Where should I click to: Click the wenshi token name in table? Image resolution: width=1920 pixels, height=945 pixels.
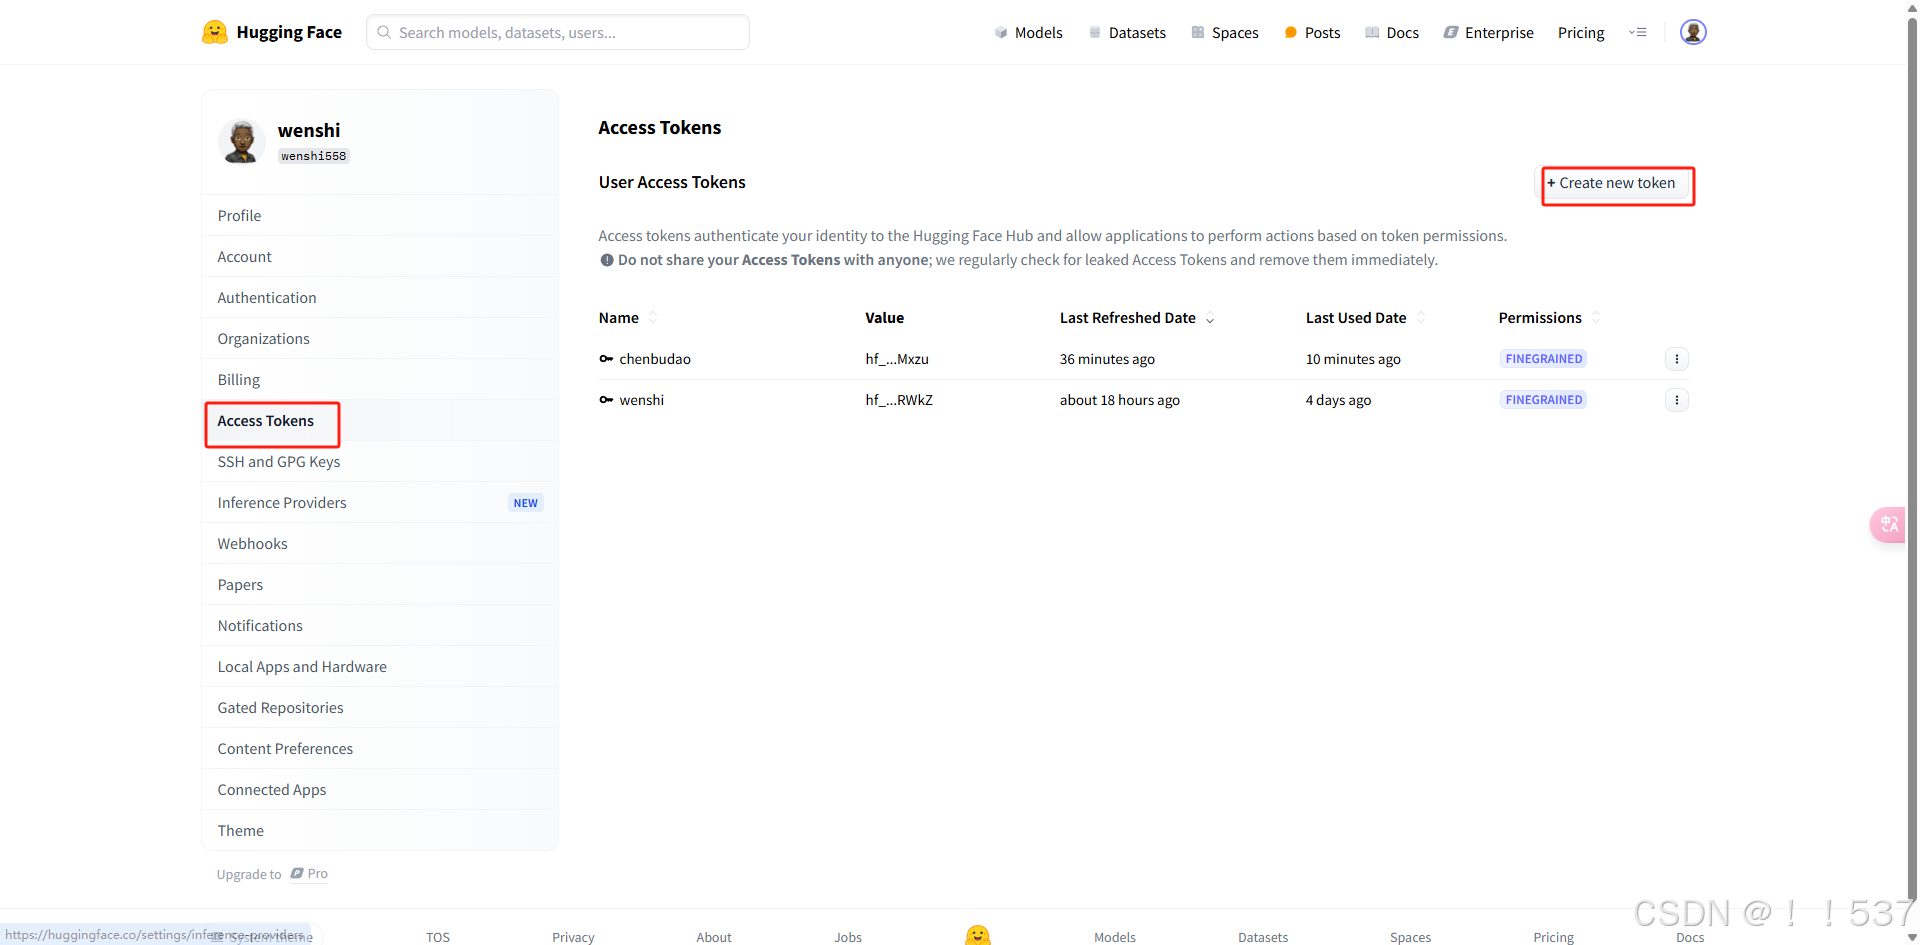tap(642, 400)
